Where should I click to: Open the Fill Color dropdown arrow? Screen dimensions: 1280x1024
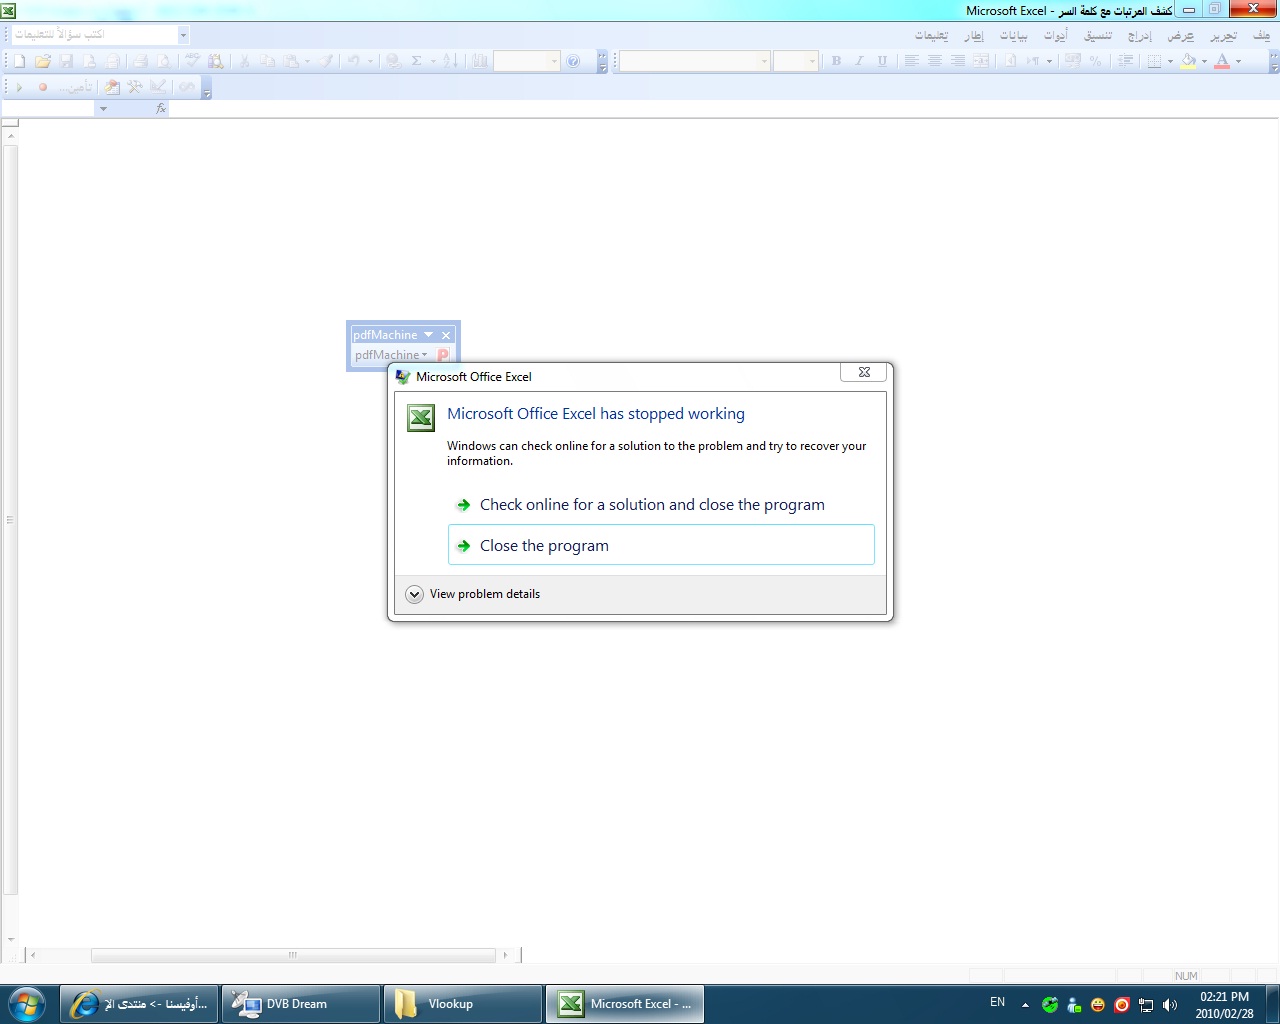pos(1204,61)
